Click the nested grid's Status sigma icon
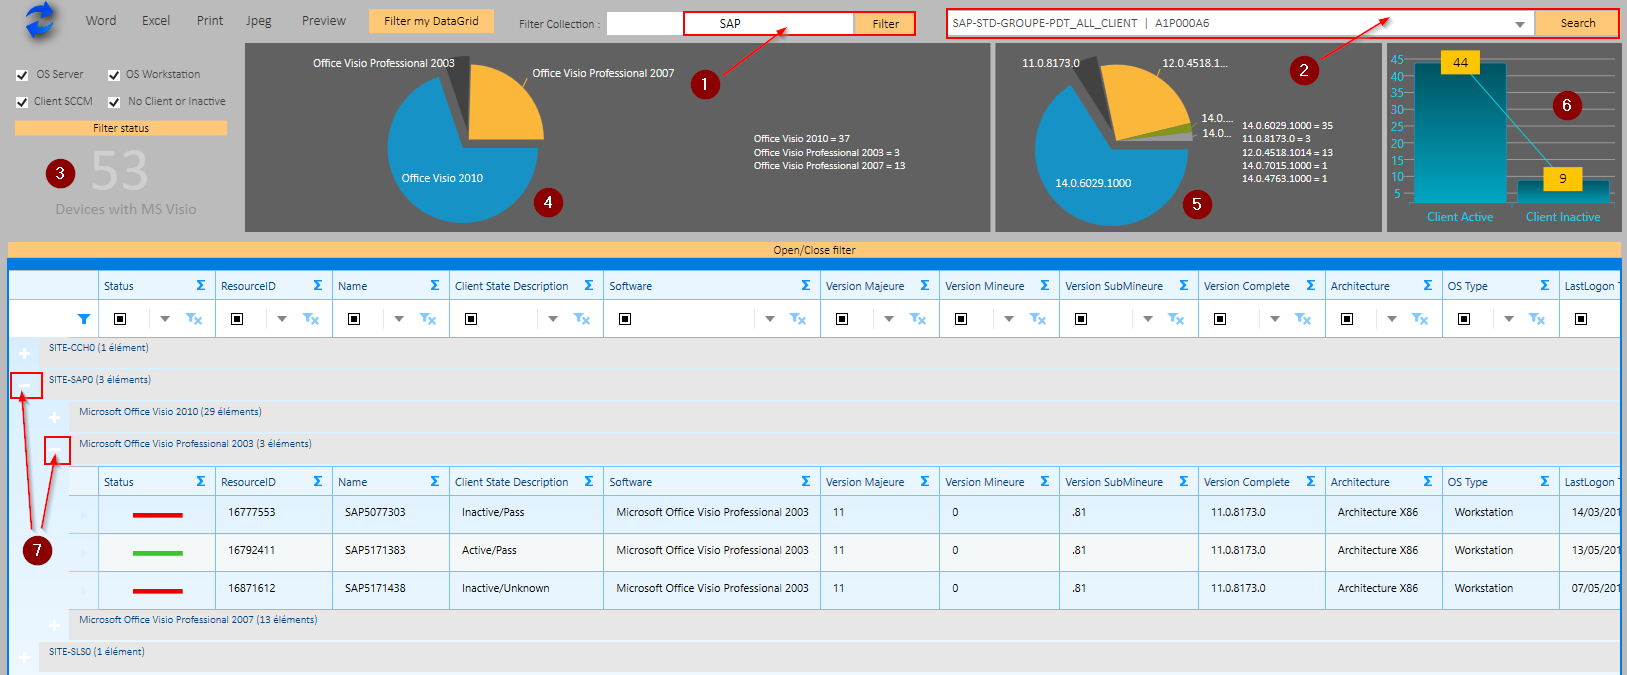1627x675 pixels. pos(200,482)
